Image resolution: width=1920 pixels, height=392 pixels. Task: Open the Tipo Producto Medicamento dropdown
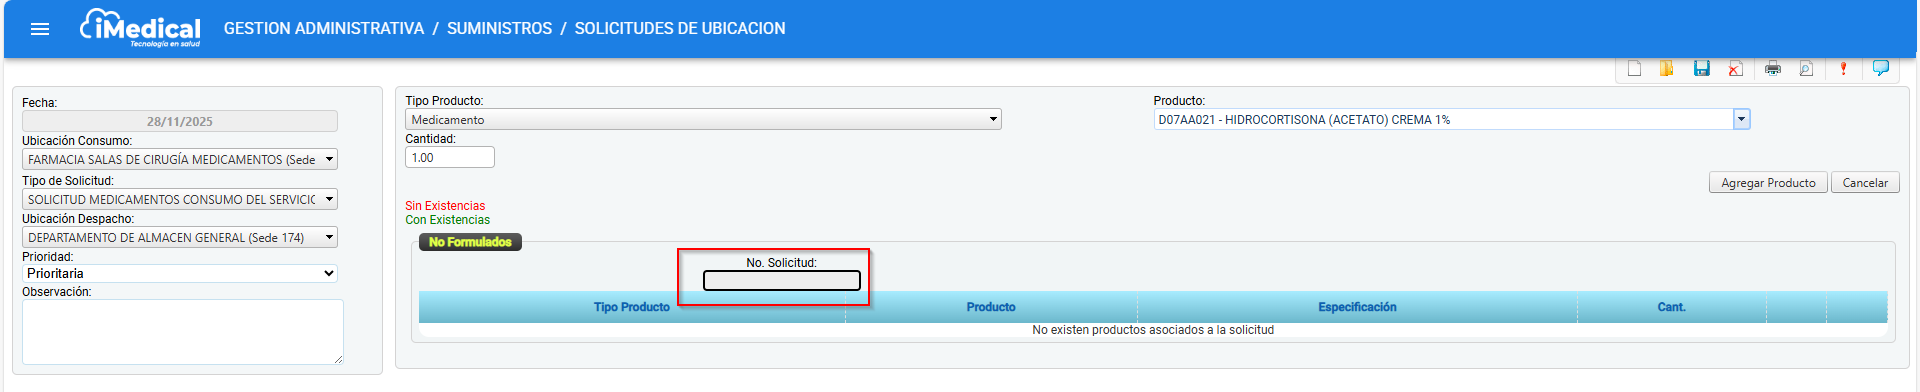pyautogui.click(x=703, y=119)
